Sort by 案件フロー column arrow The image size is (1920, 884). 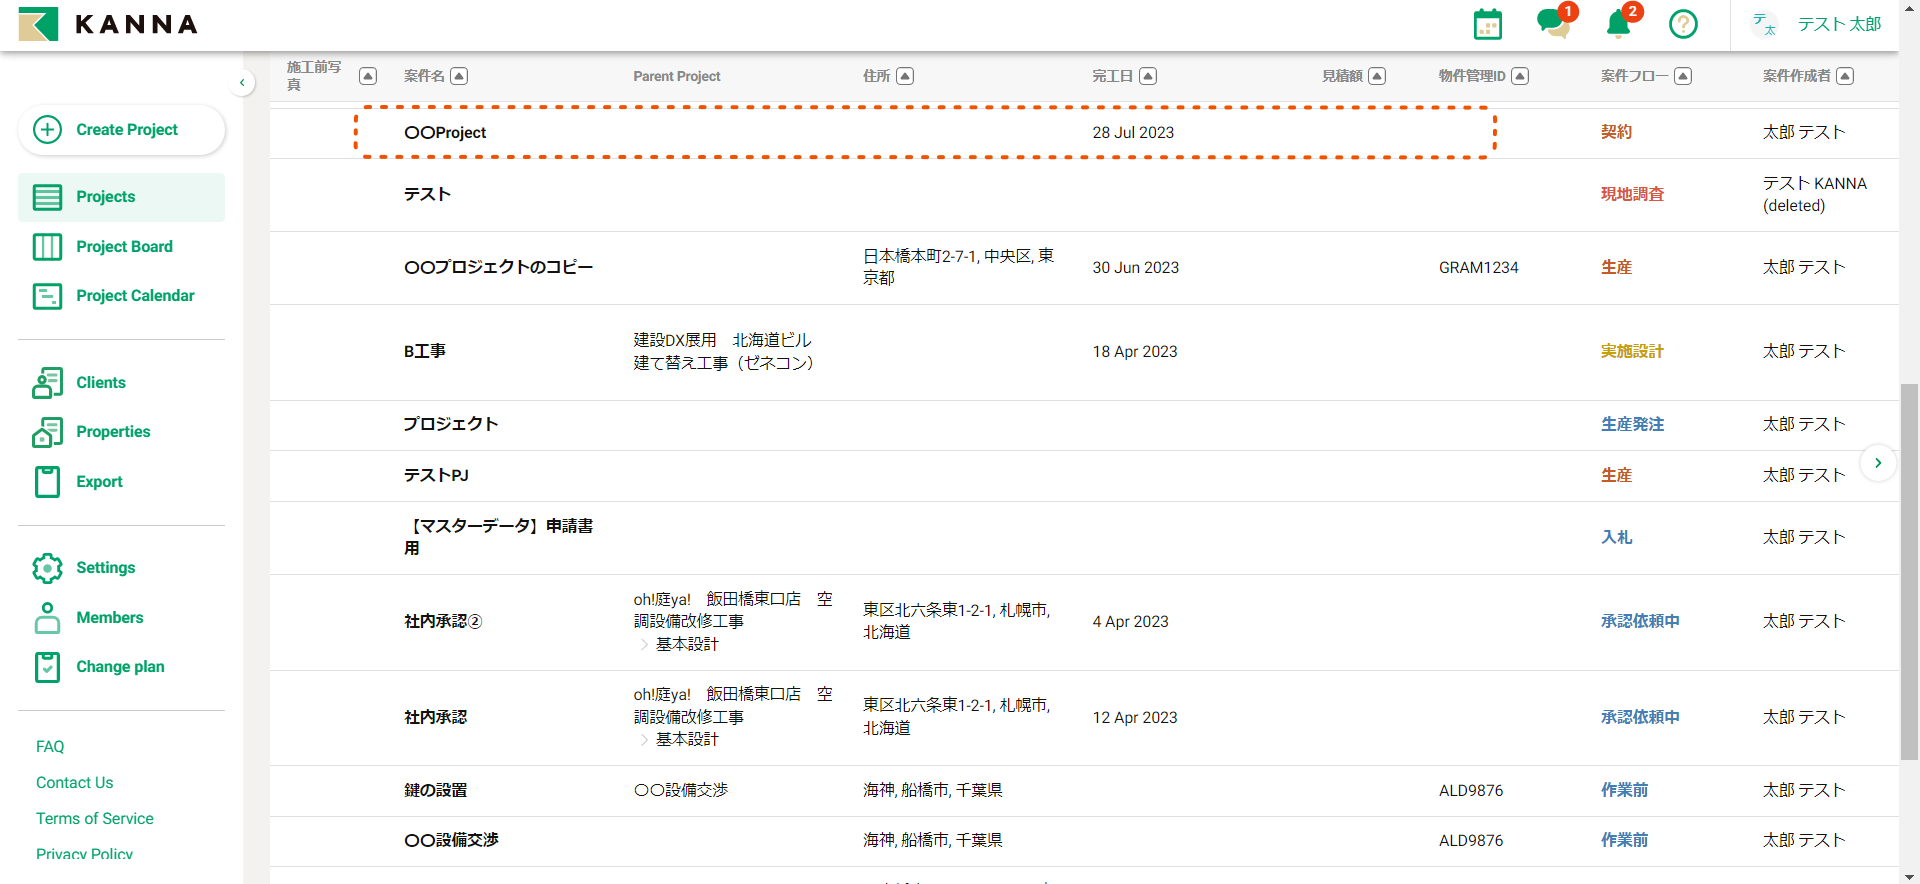[x=1683, y=76]
